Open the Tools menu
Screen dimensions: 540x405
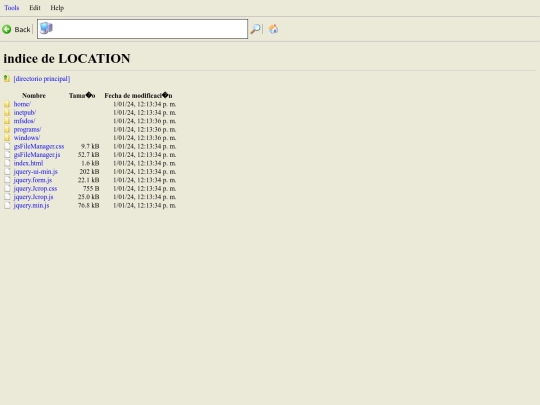coord(12,8)
